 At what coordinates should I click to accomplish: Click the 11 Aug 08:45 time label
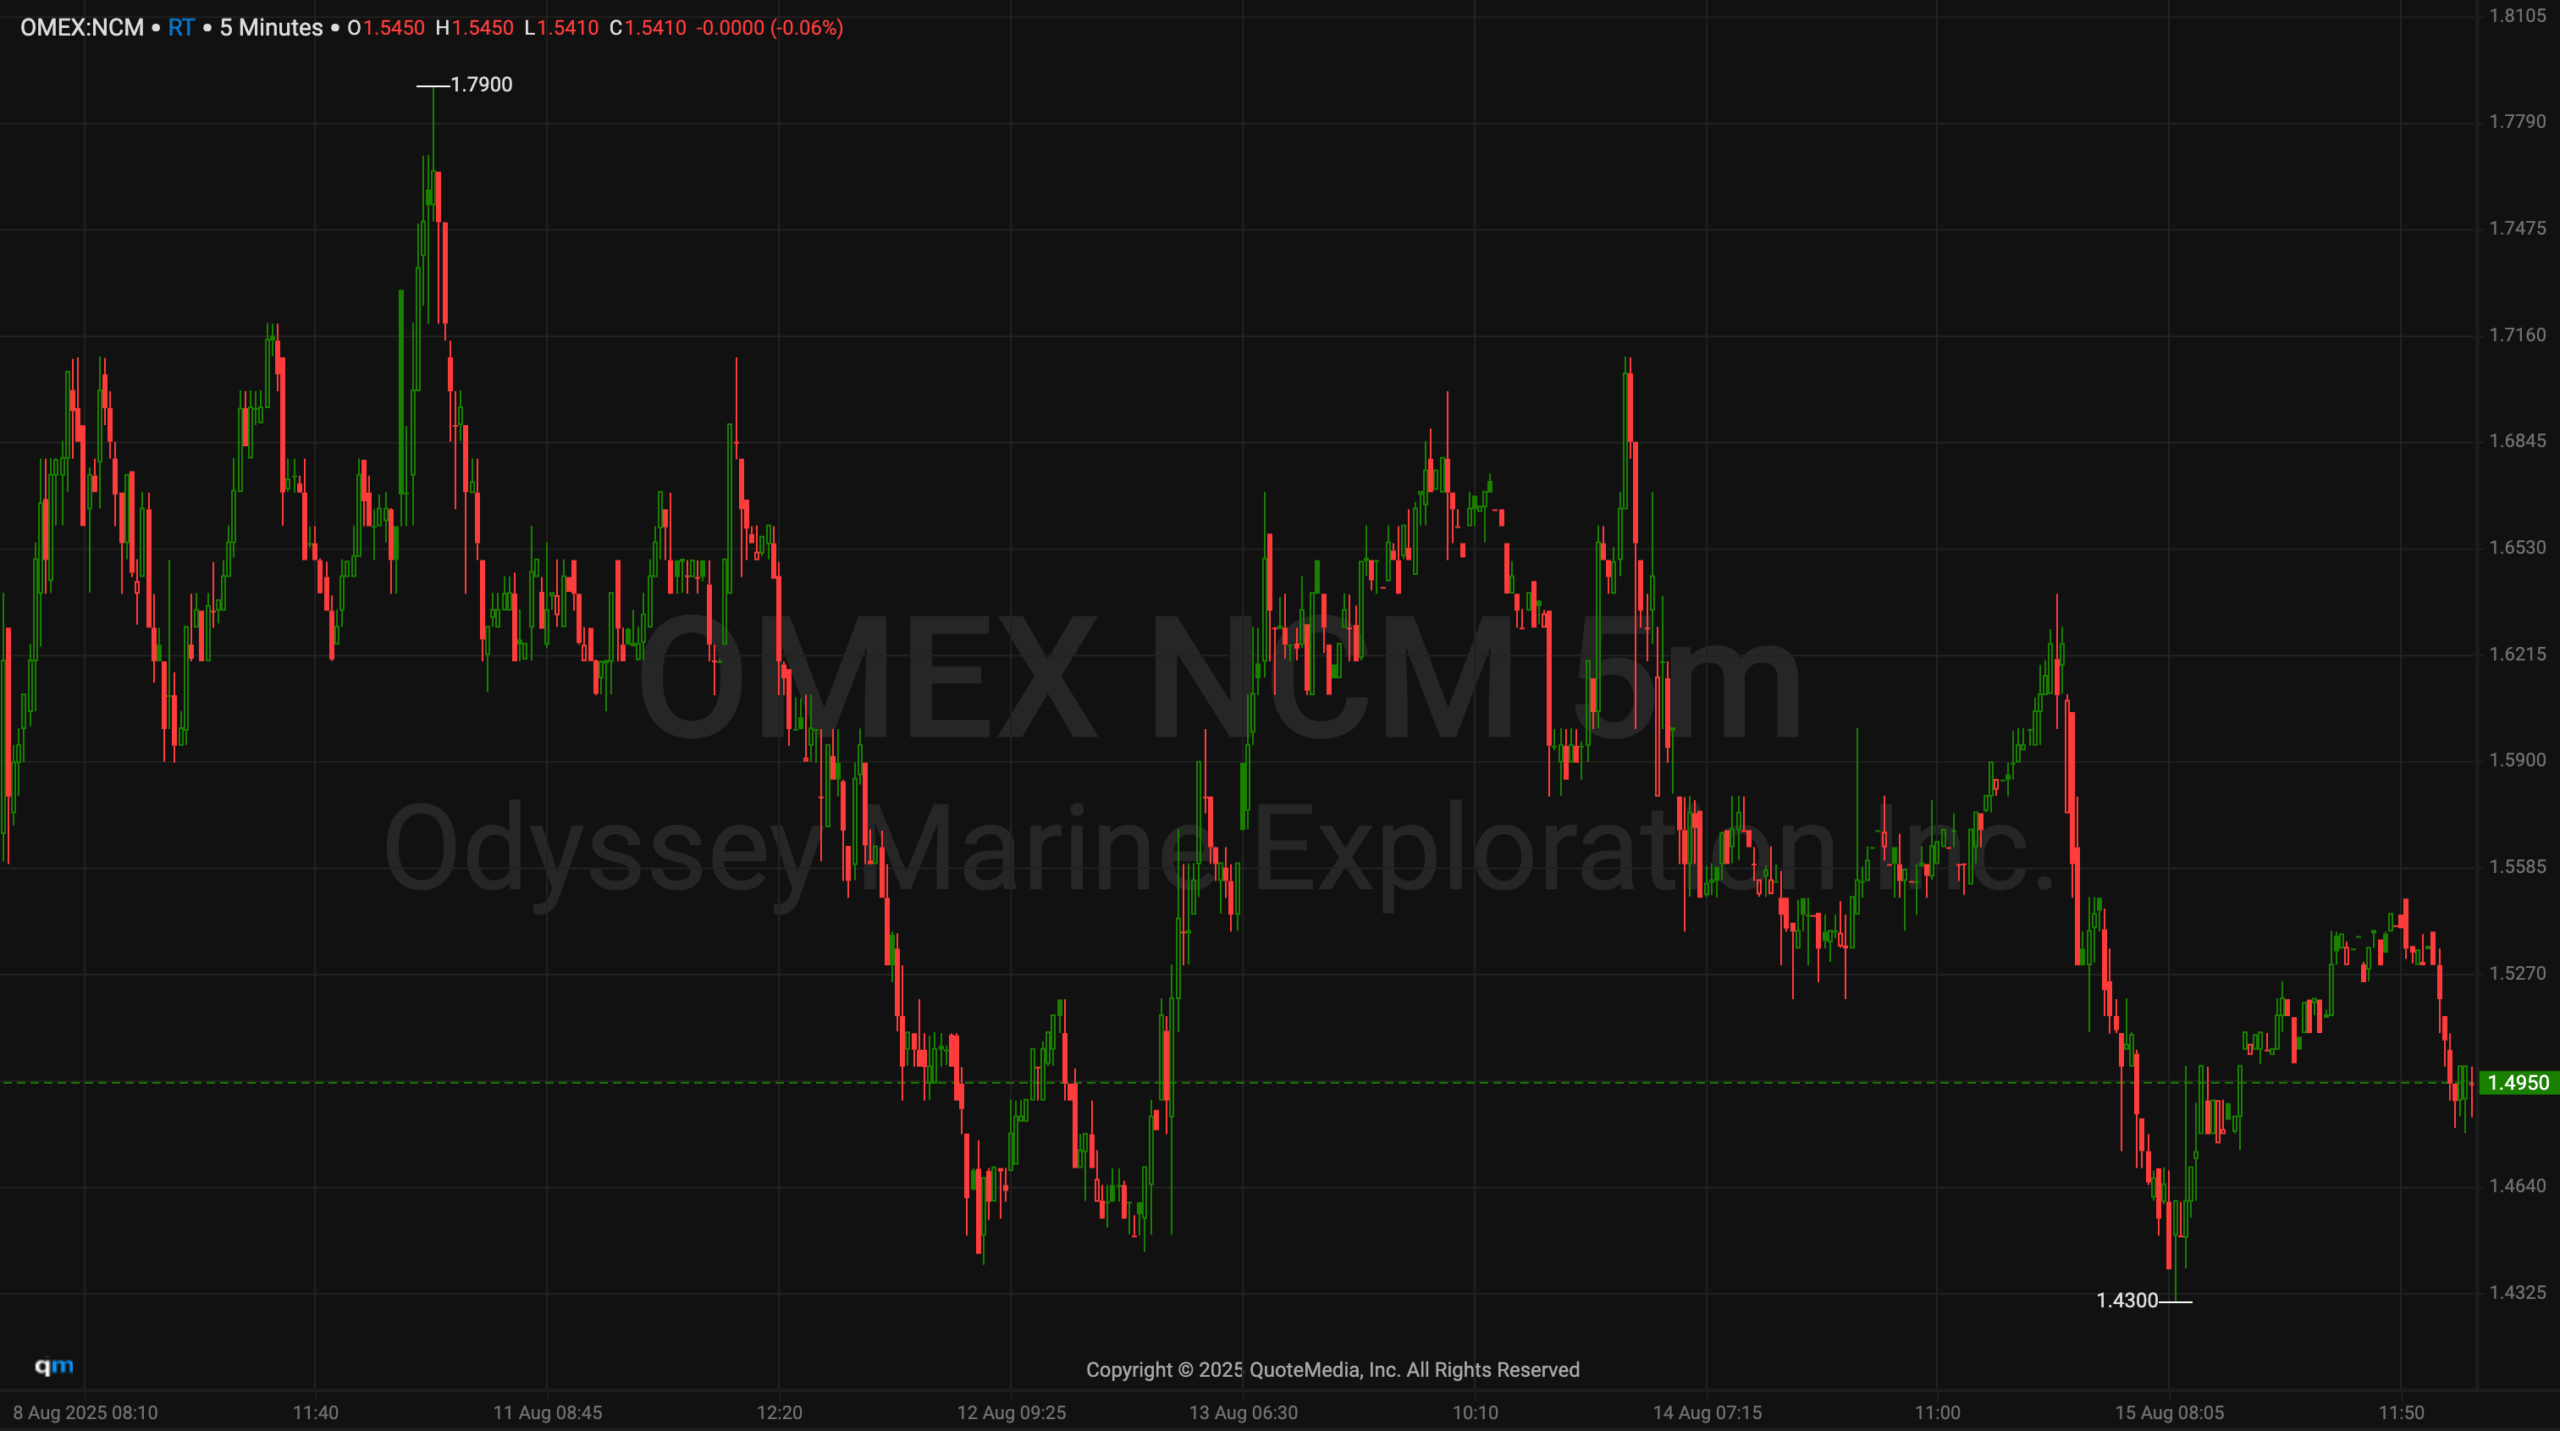pos(547,1413)
